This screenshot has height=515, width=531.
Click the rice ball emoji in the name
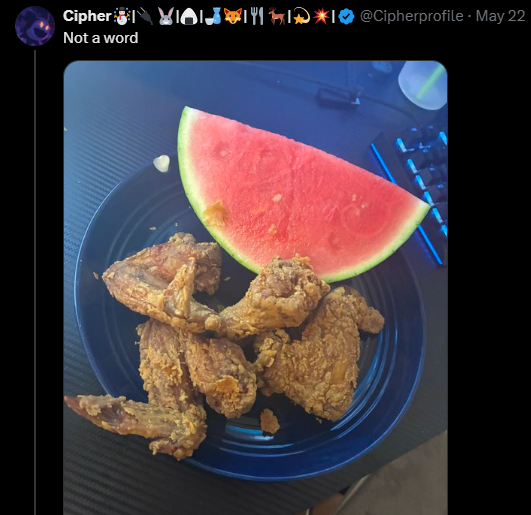click(189, 16)
